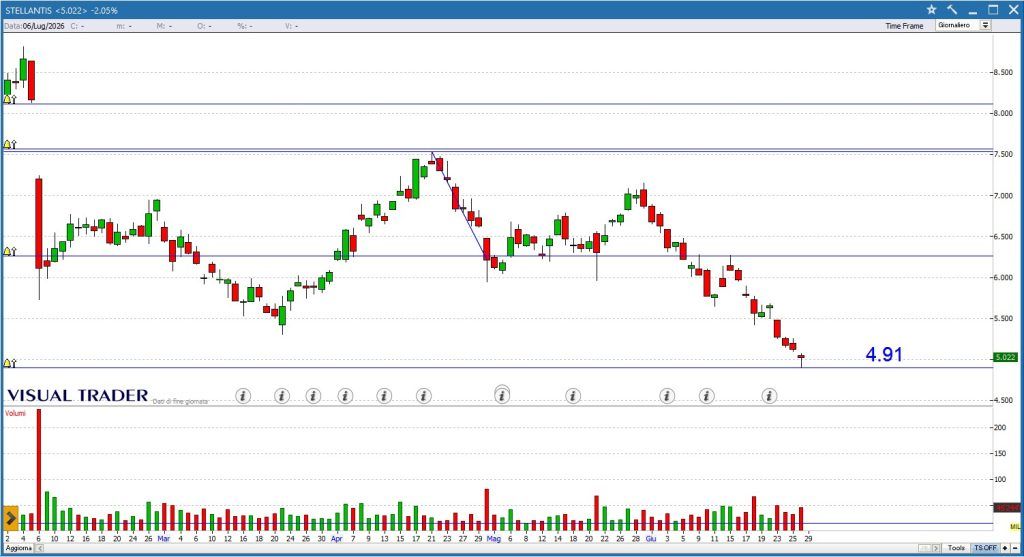Click the Data 06/Lug/2026 field
The image size is (1024, 557).
pos(34,26)
